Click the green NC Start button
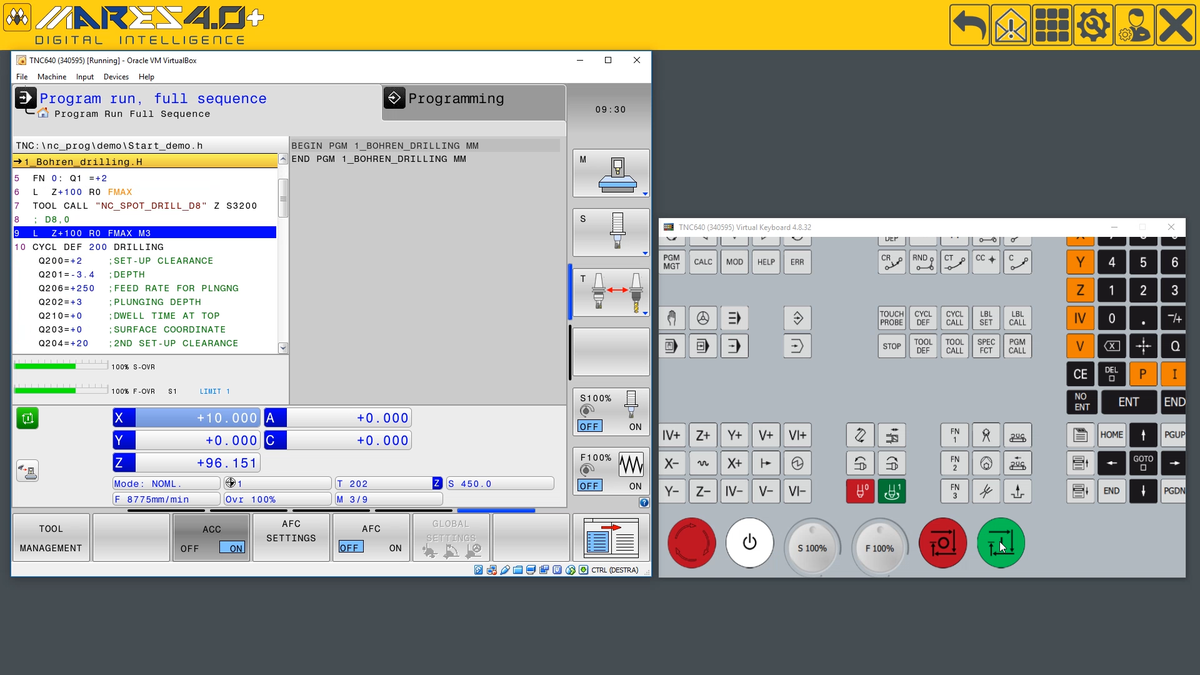This screenshot has width=1200, height=675. (x=1000, y=543)
